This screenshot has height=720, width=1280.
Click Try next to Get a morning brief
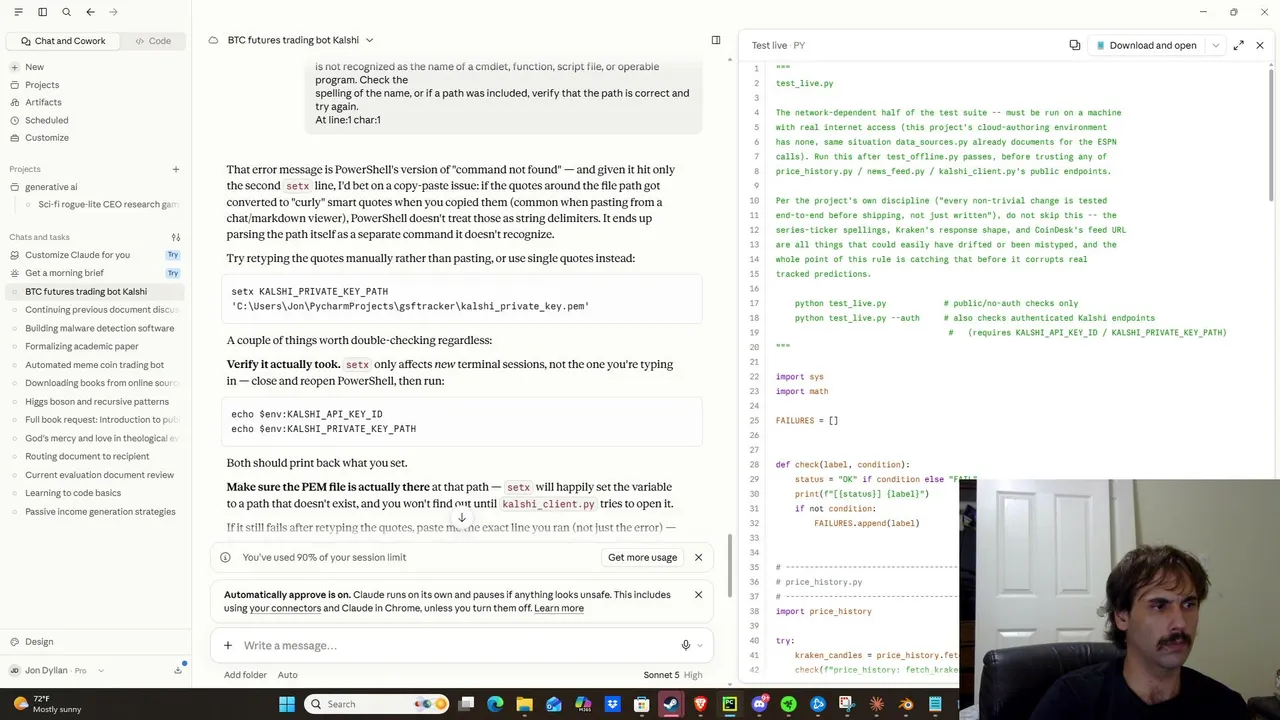pyautogui.click(x=173, y=273)
